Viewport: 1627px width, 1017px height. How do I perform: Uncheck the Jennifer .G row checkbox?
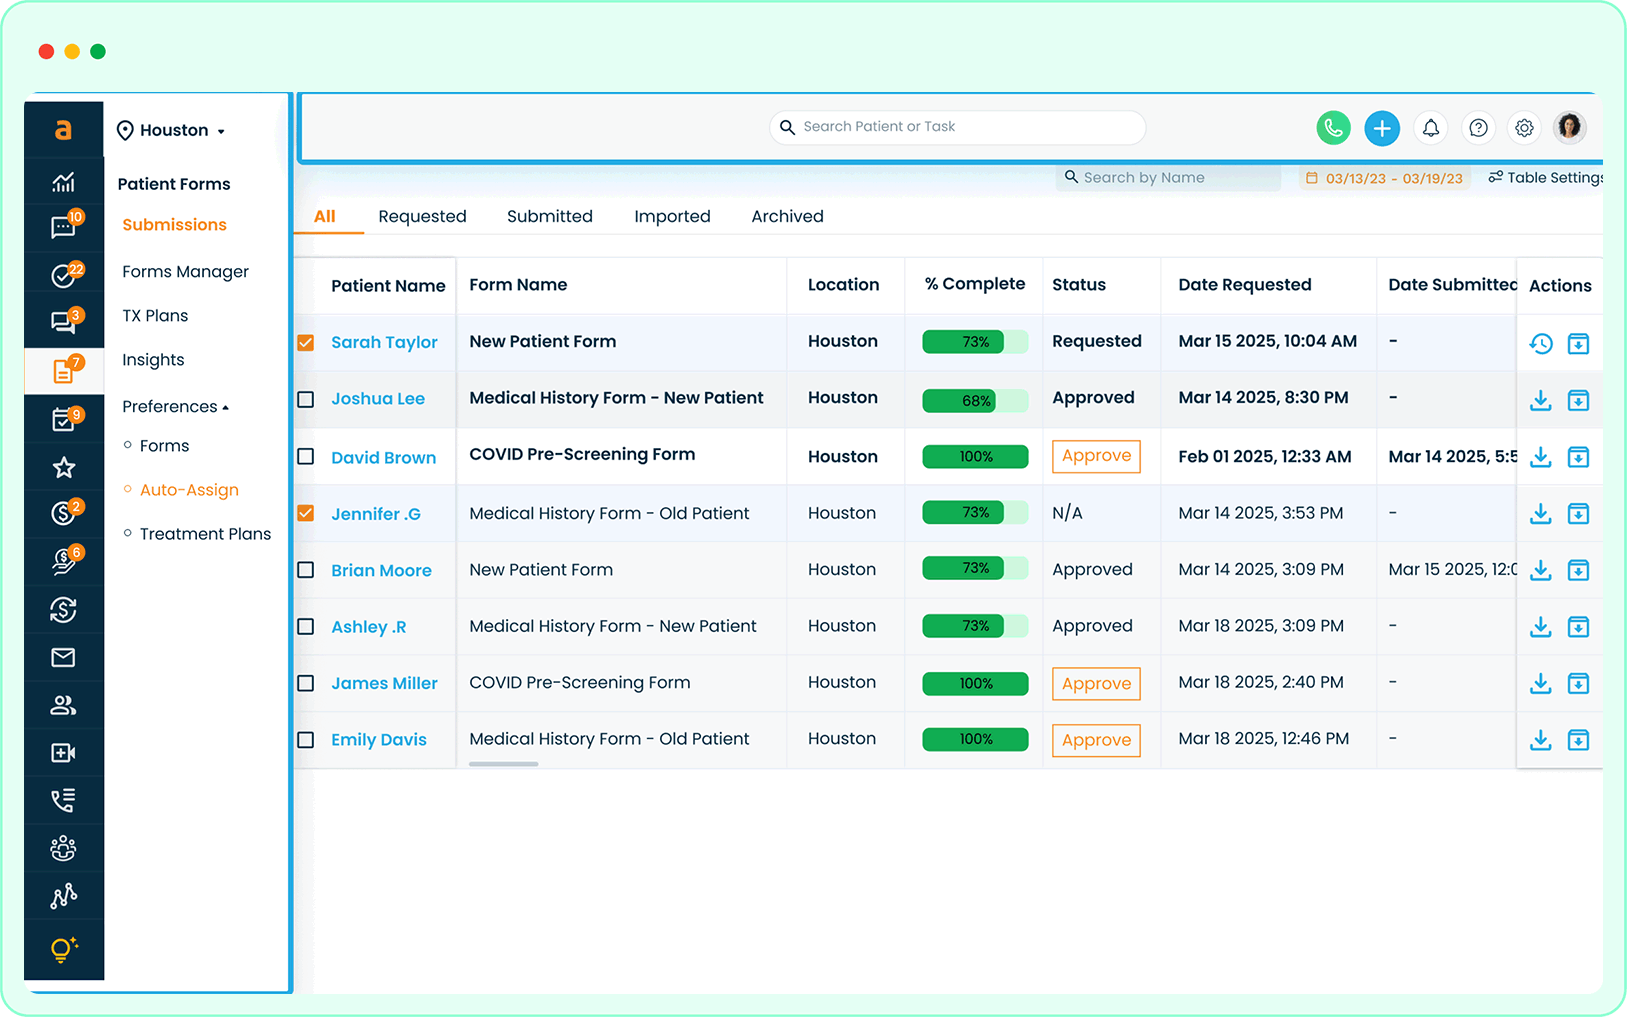[x=306, y=514]
